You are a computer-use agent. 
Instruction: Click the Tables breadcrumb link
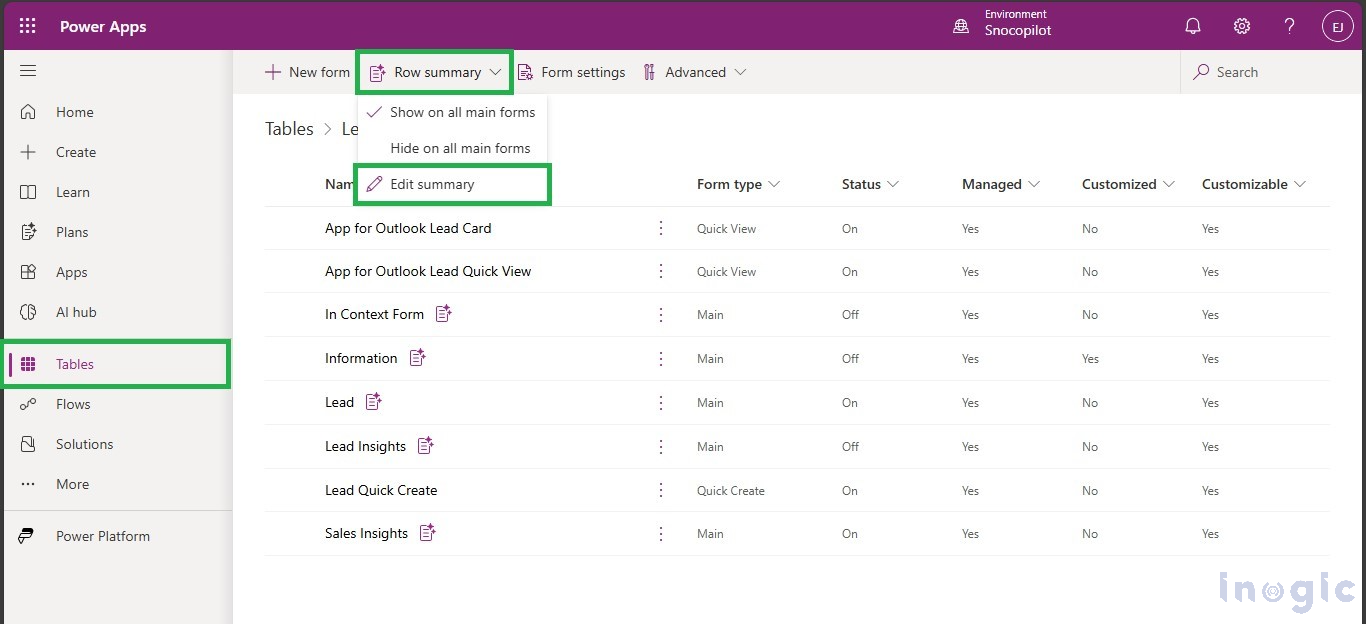click(289, 128)
